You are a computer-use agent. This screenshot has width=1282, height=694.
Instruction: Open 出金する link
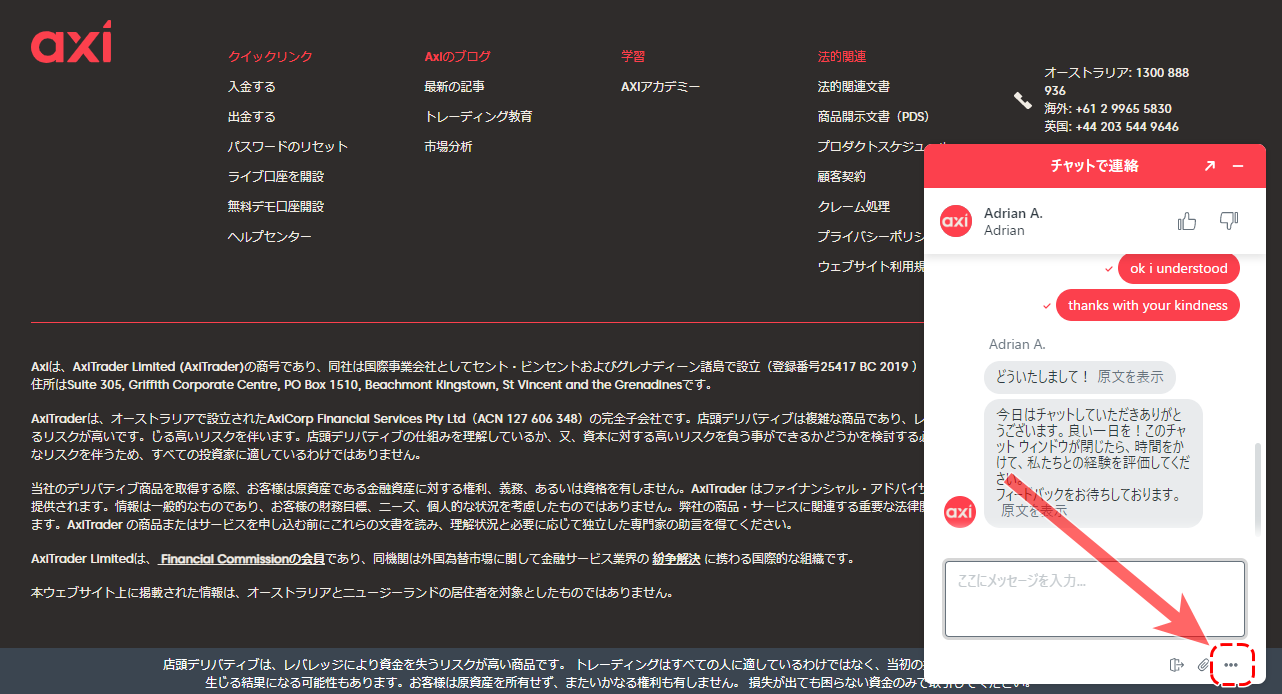click(252, 117)
